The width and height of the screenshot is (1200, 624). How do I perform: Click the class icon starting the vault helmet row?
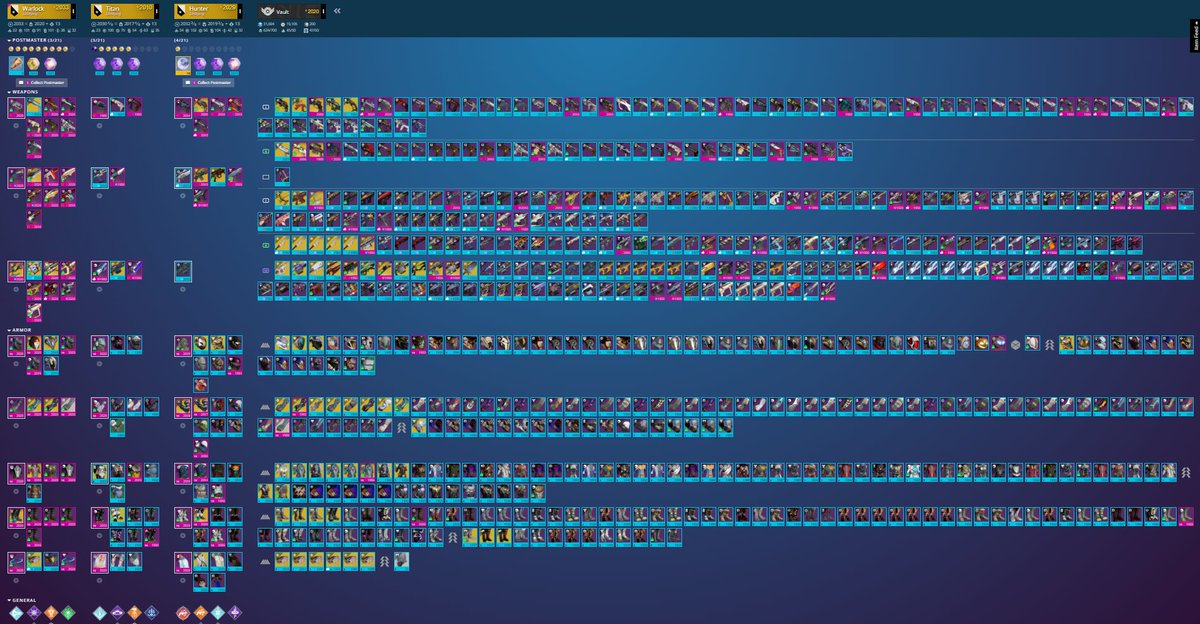point(265,344)
